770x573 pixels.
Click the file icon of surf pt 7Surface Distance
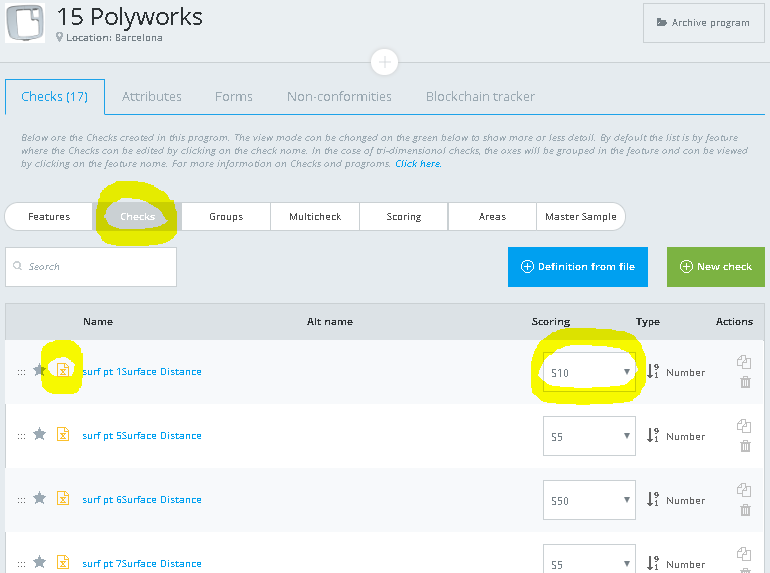63,562
